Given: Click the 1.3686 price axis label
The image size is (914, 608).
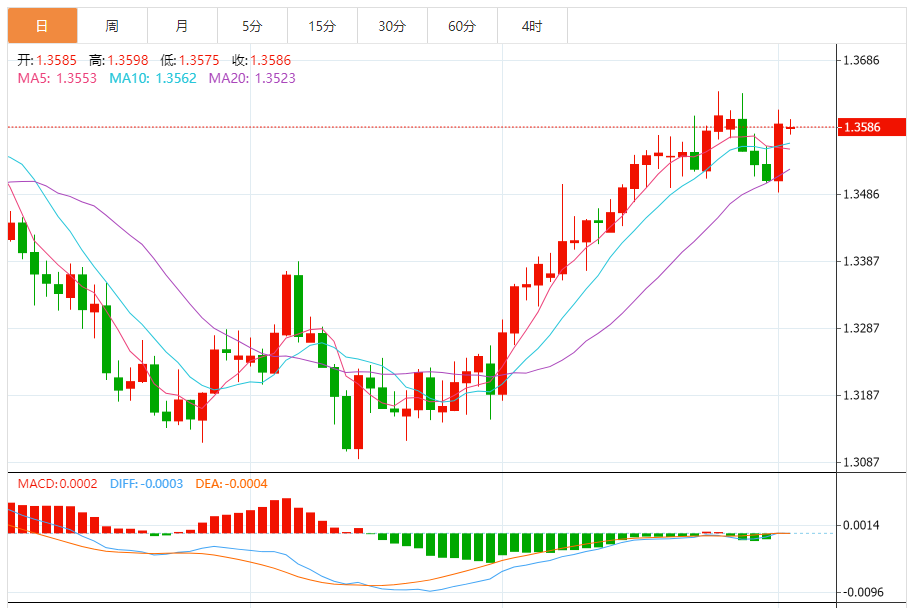Looking at the screenshot, I should pos(862,60).
